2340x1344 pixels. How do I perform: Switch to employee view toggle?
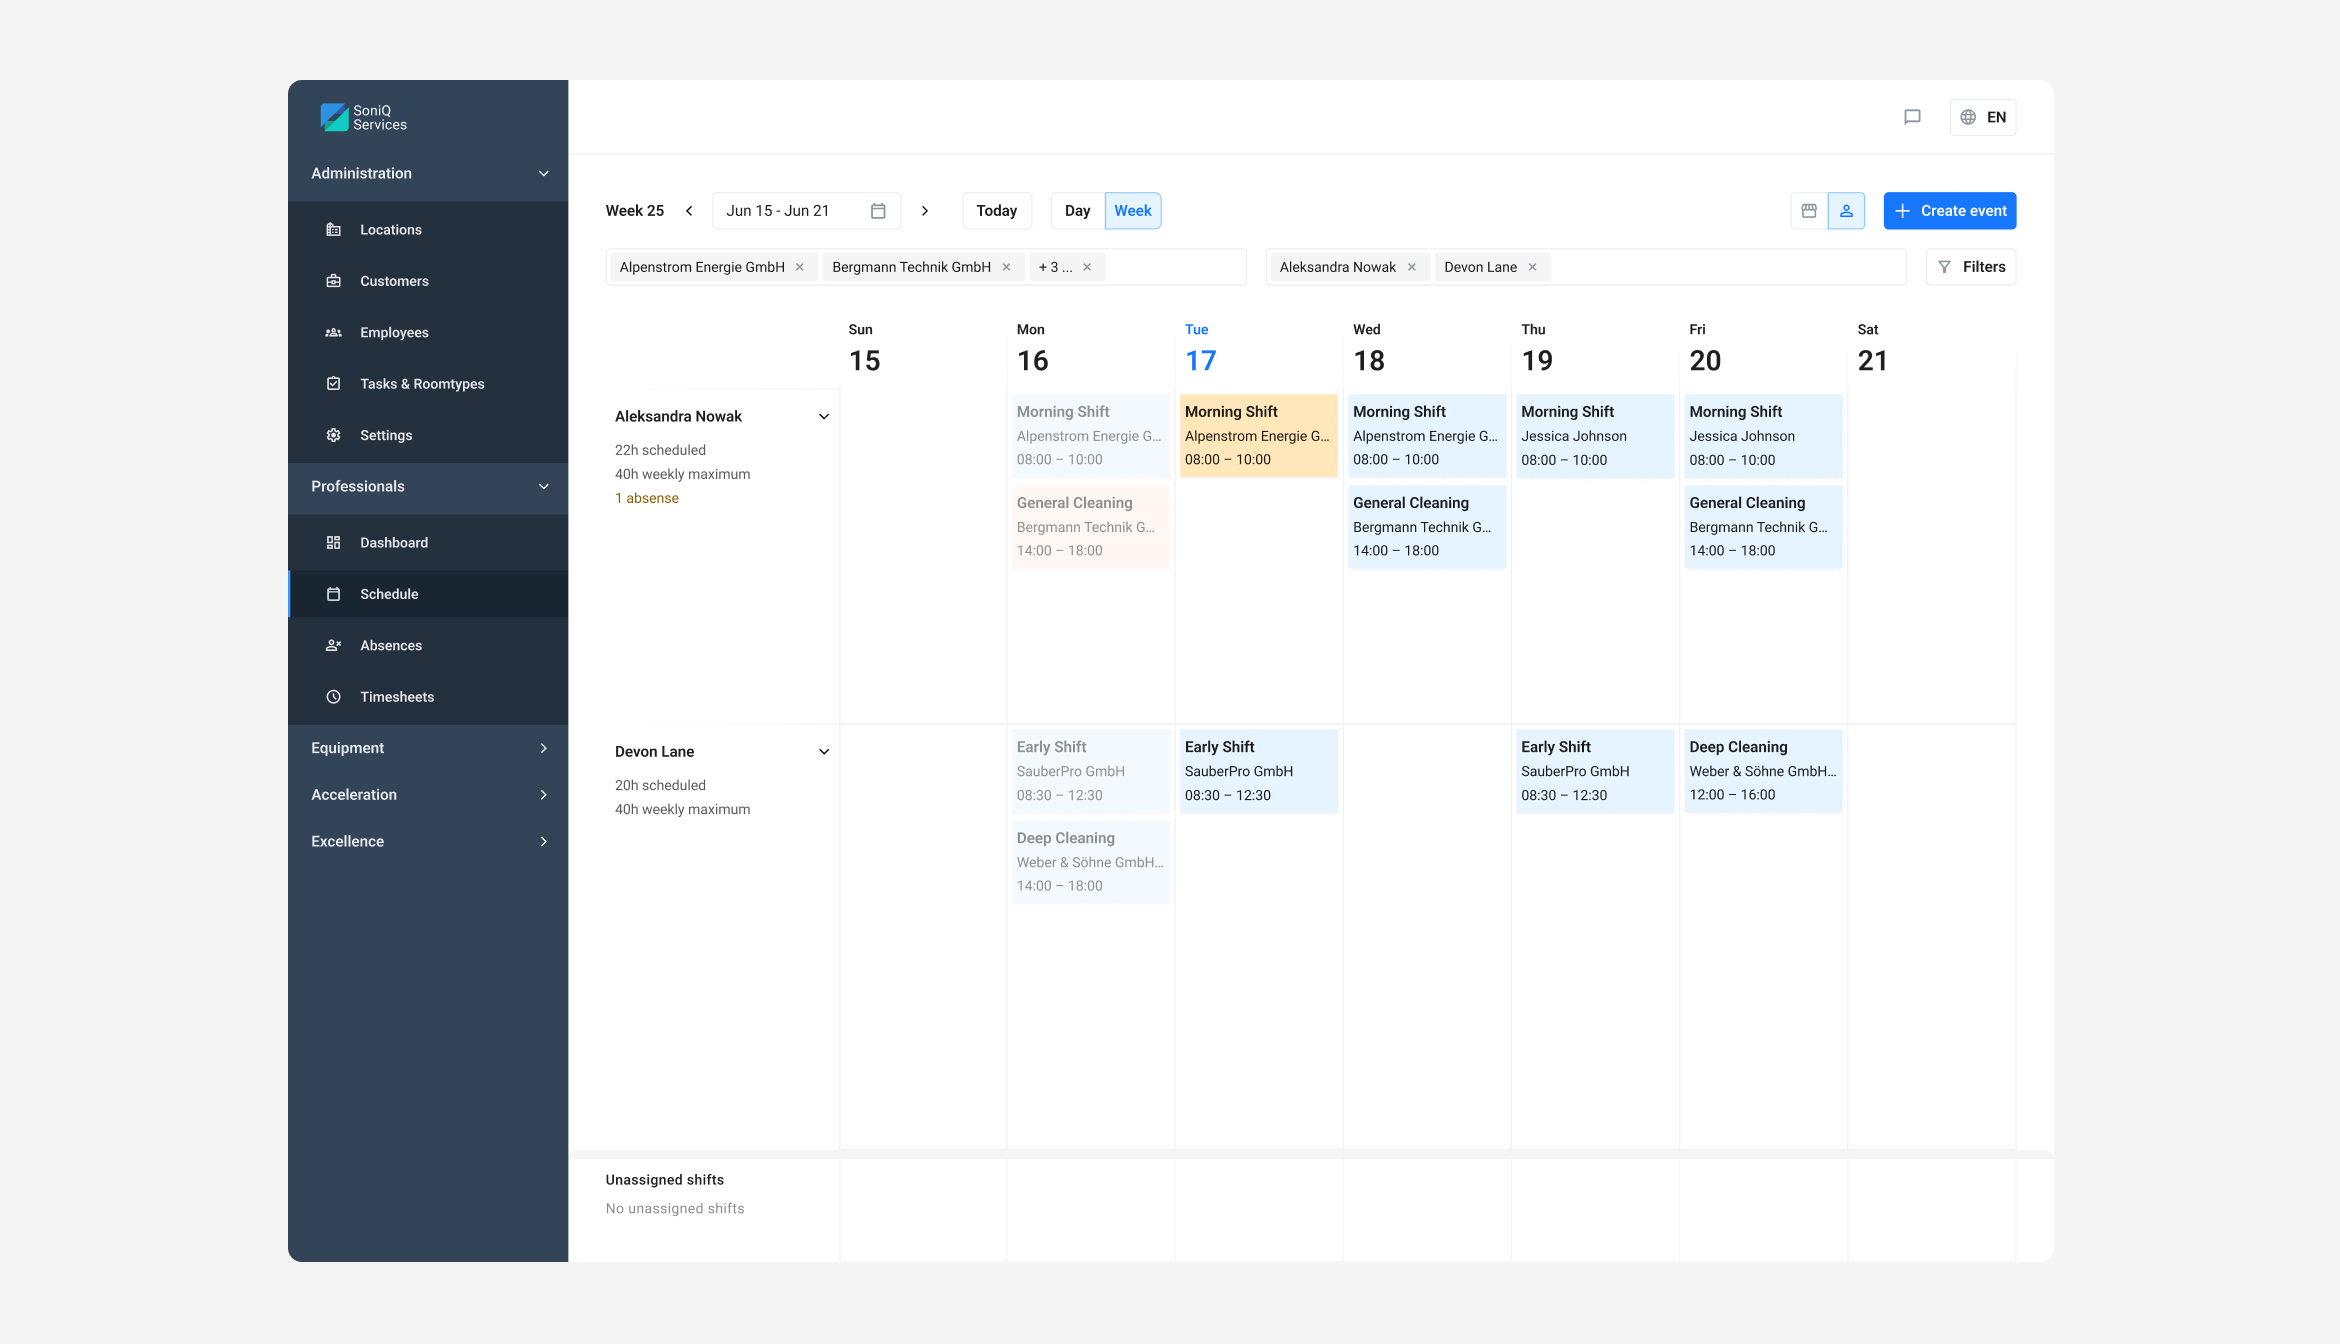pyautogui.click(x=1846, y=211)
